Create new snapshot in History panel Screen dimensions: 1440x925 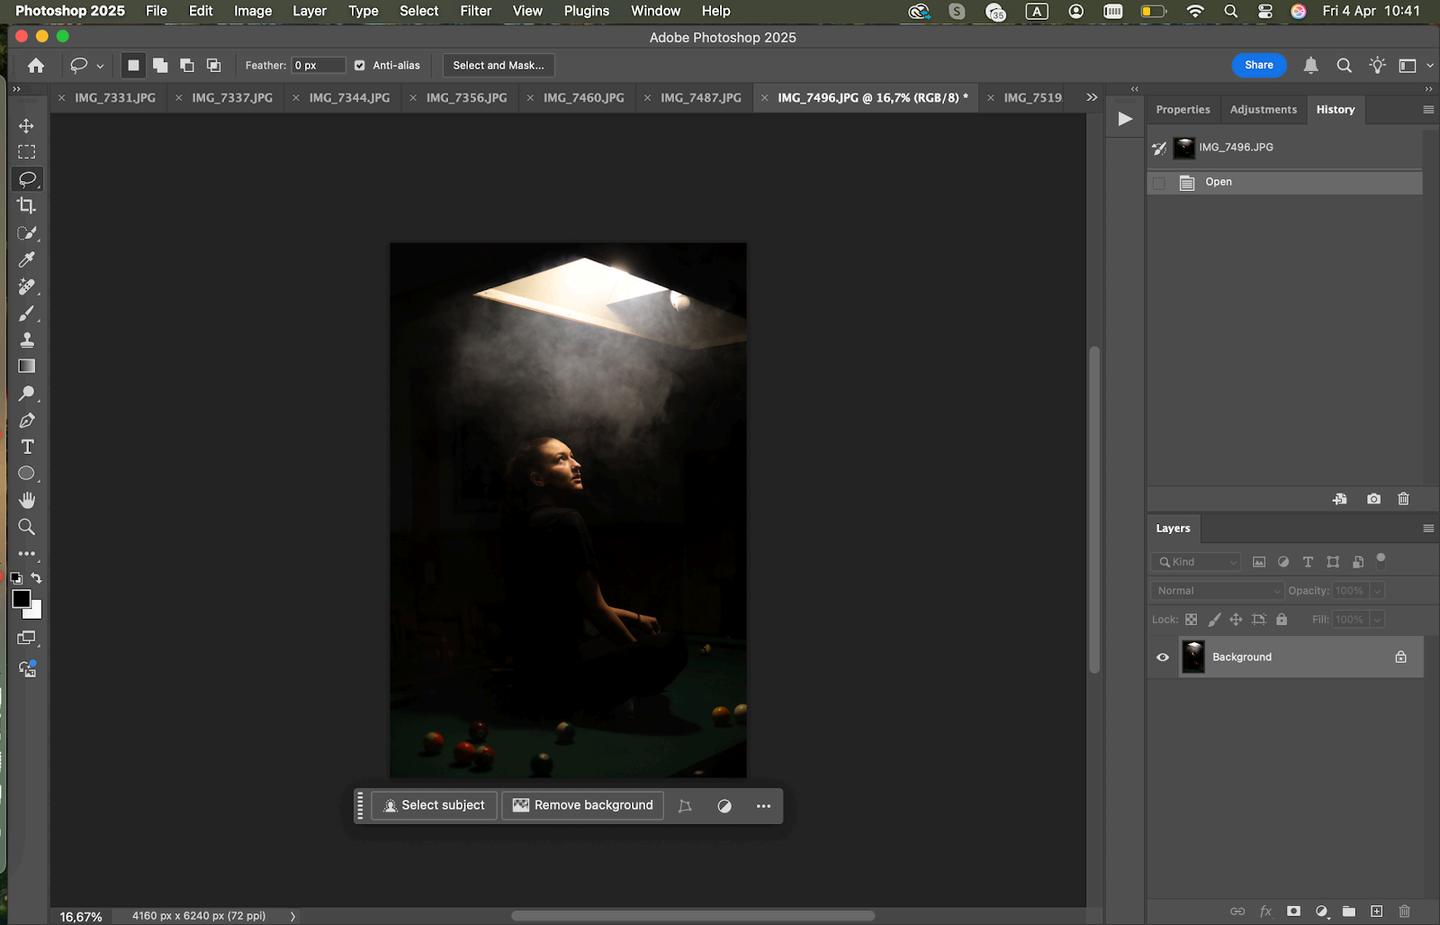point(1373,499)
